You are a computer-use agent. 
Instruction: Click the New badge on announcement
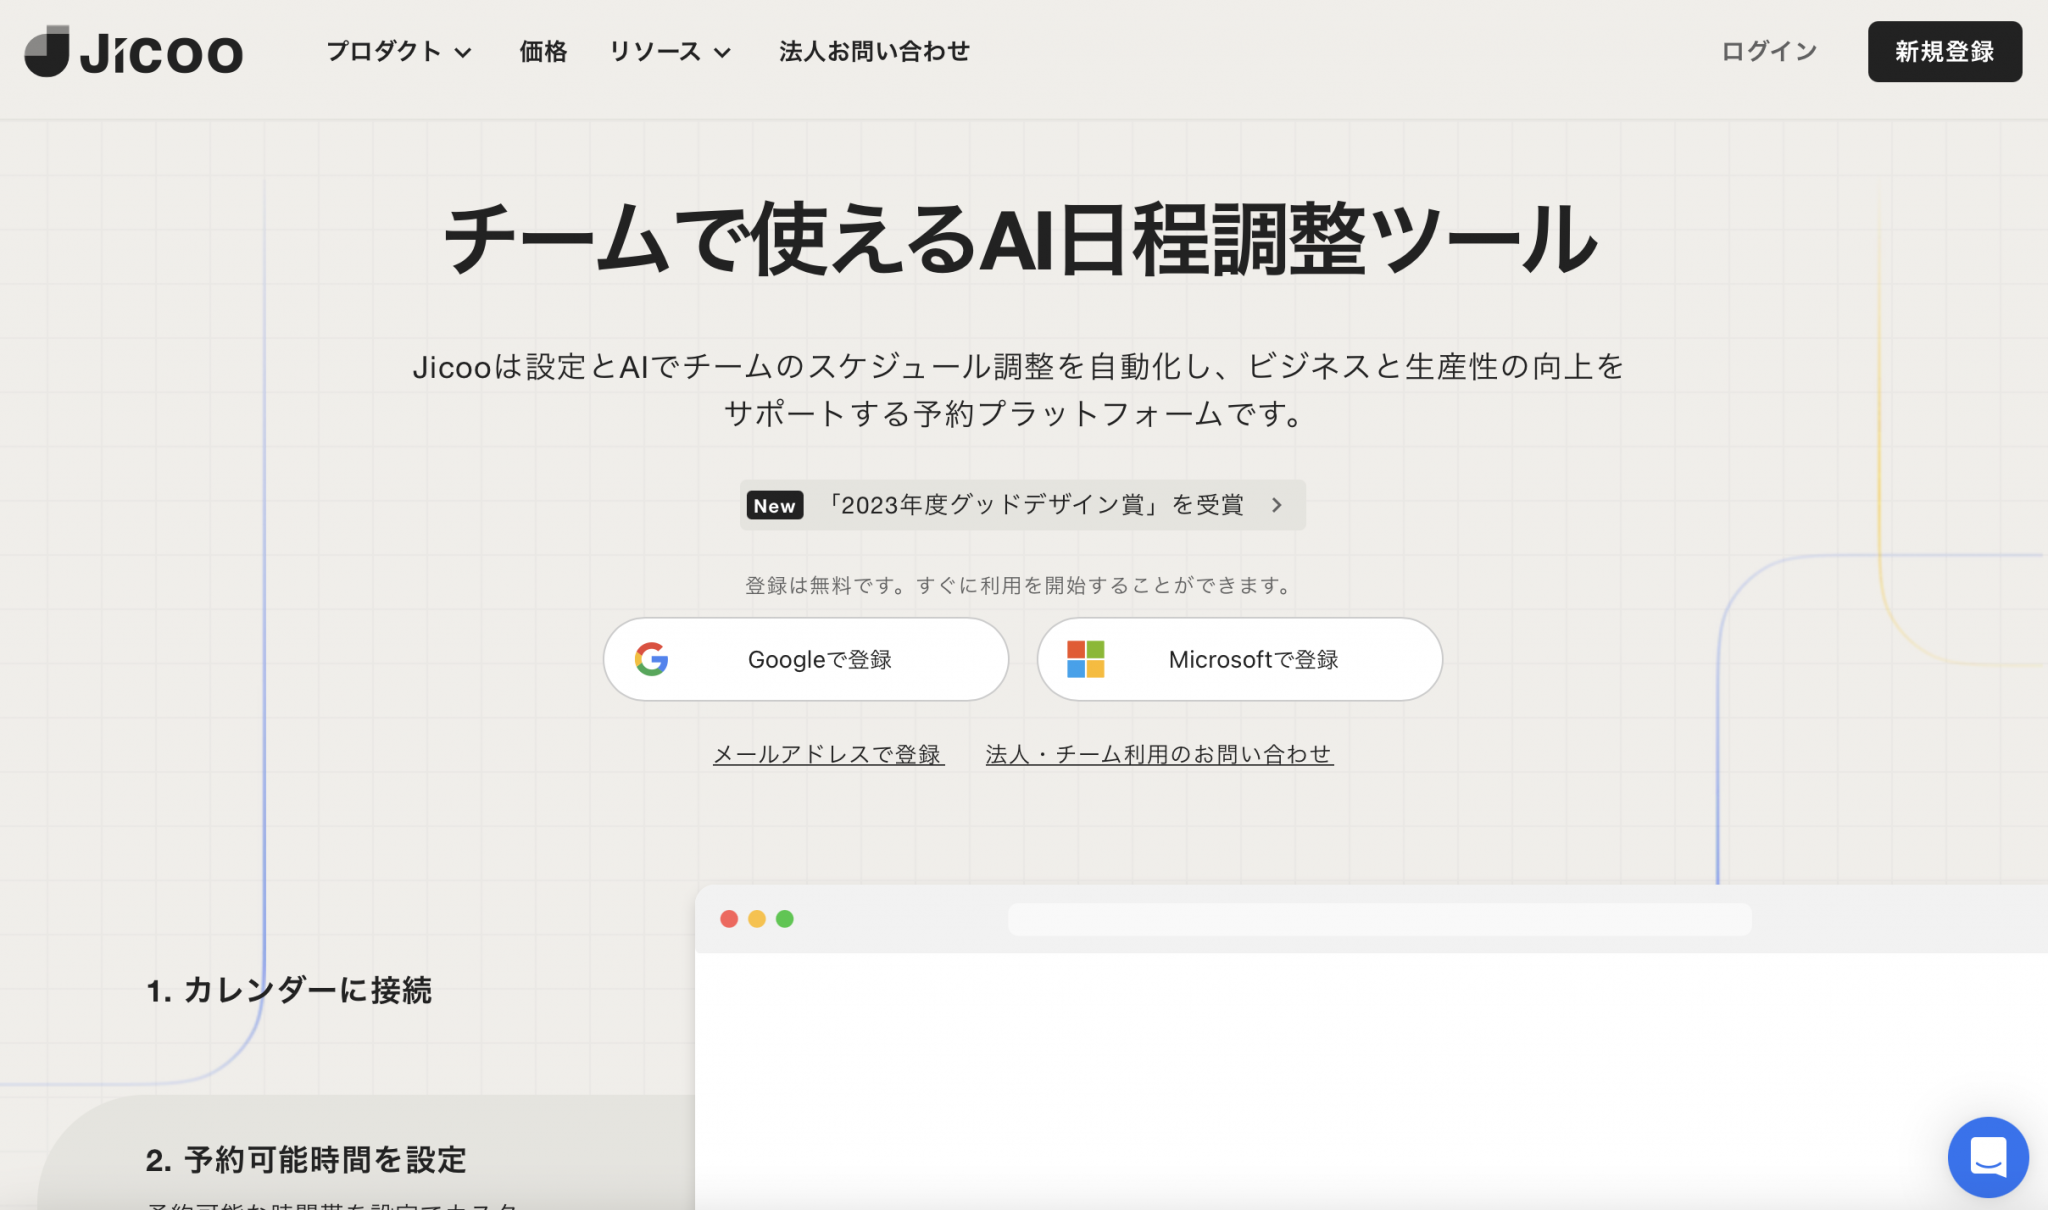[774, 506]
